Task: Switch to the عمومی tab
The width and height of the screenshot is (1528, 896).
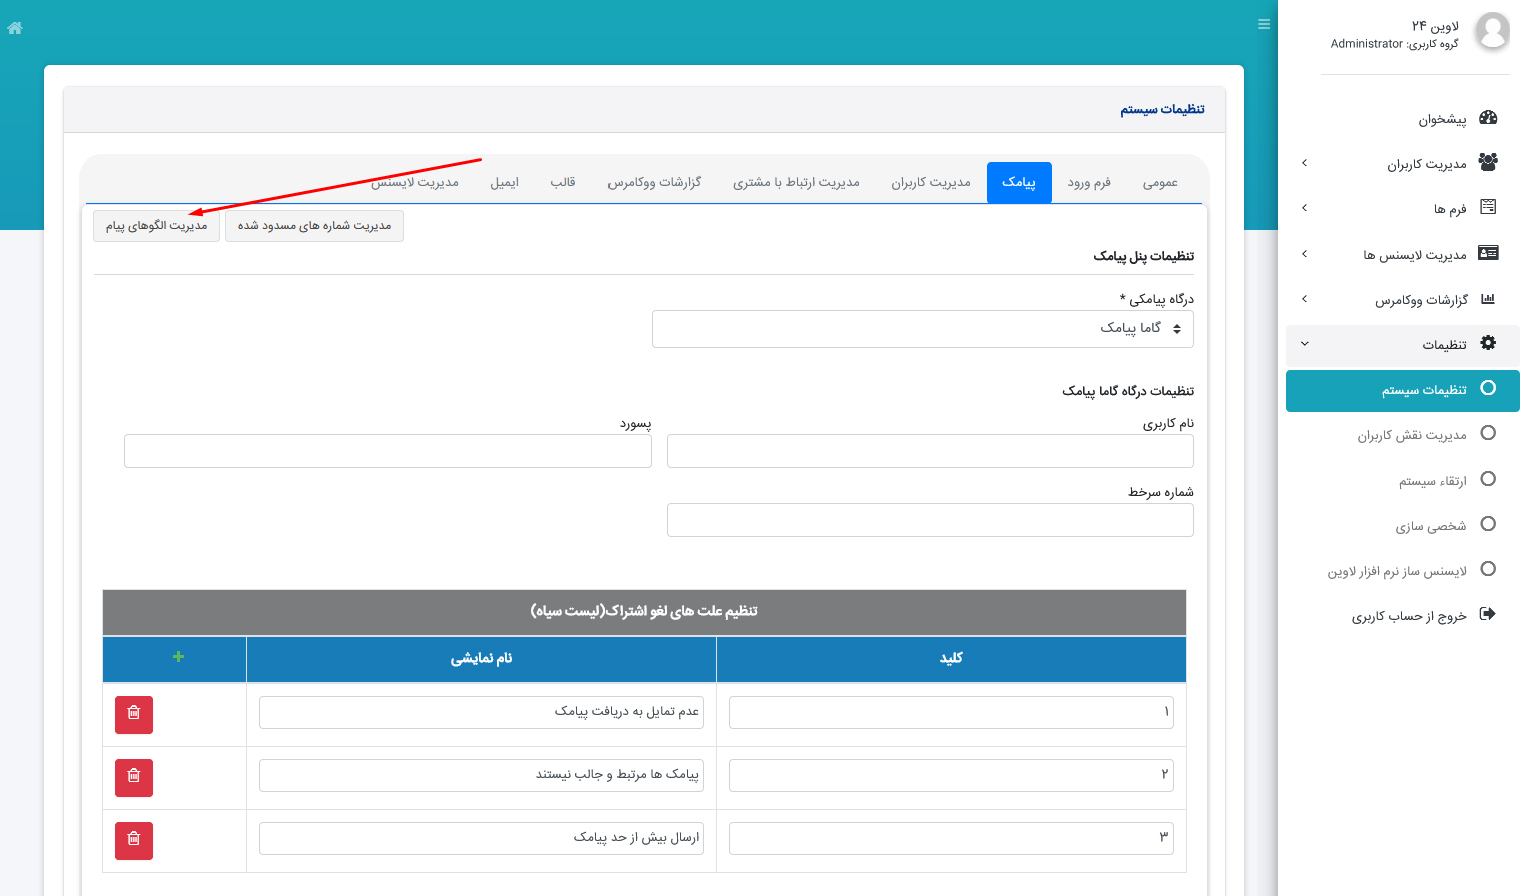Action: coord(1159,182)
